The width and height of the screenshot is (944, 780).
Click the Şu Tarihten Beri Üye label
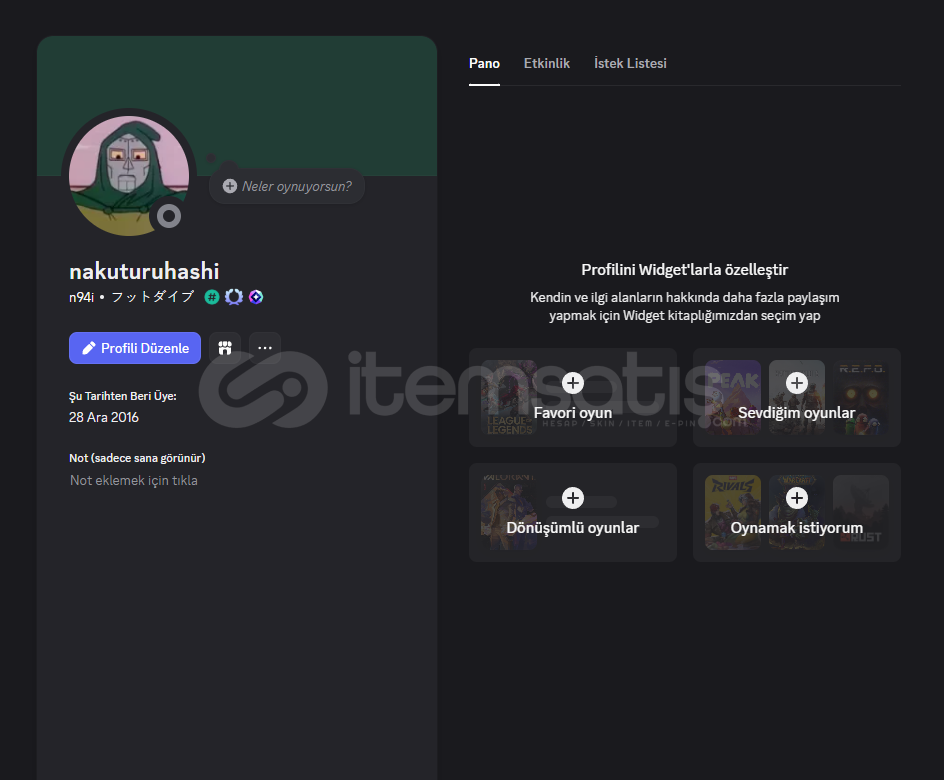coord(123,396)
